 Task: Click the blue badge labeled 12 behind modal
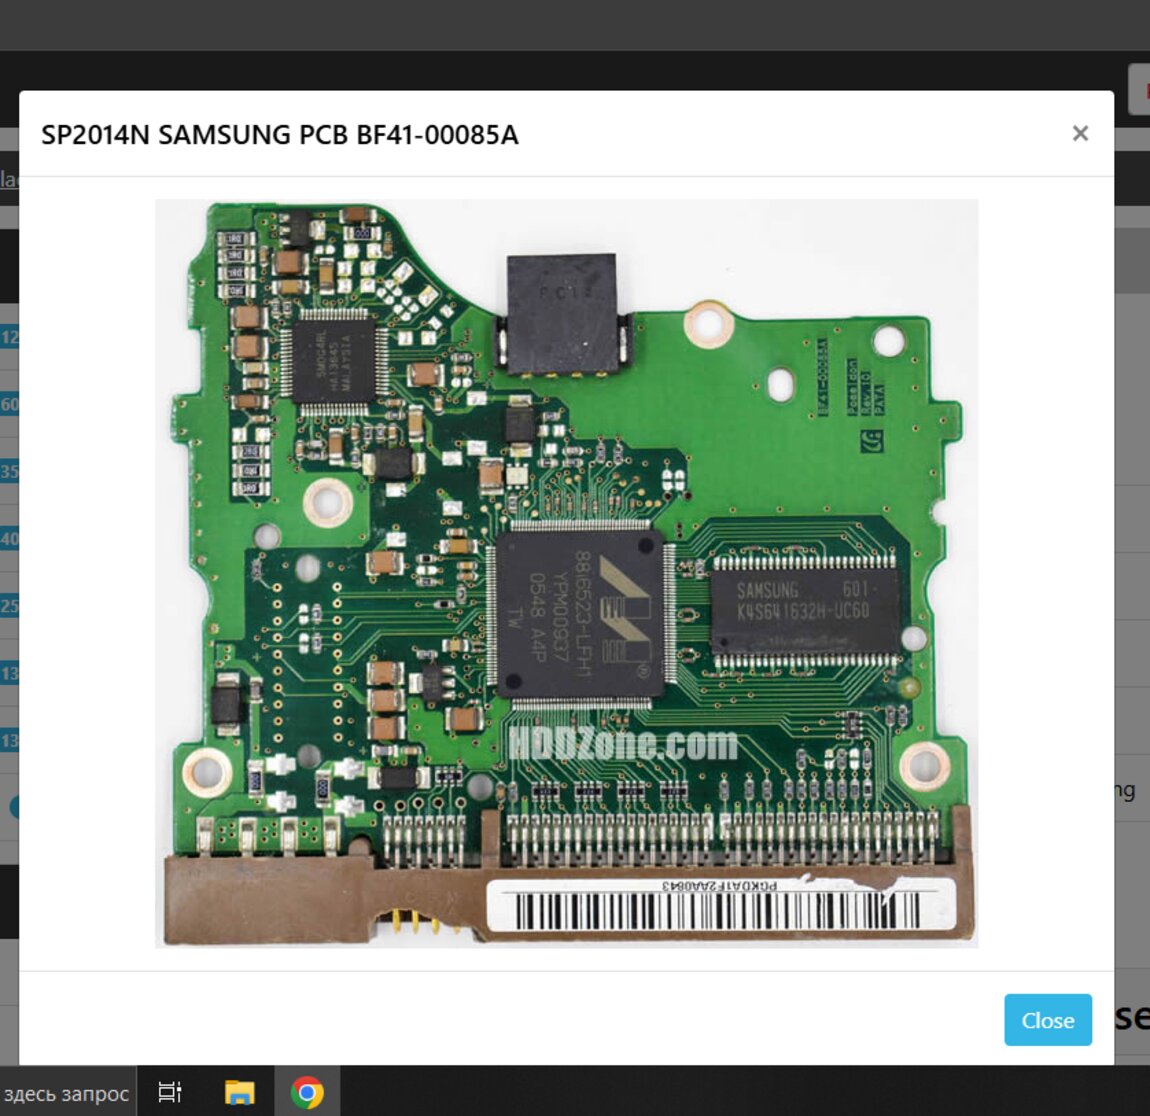coord(9,337)
